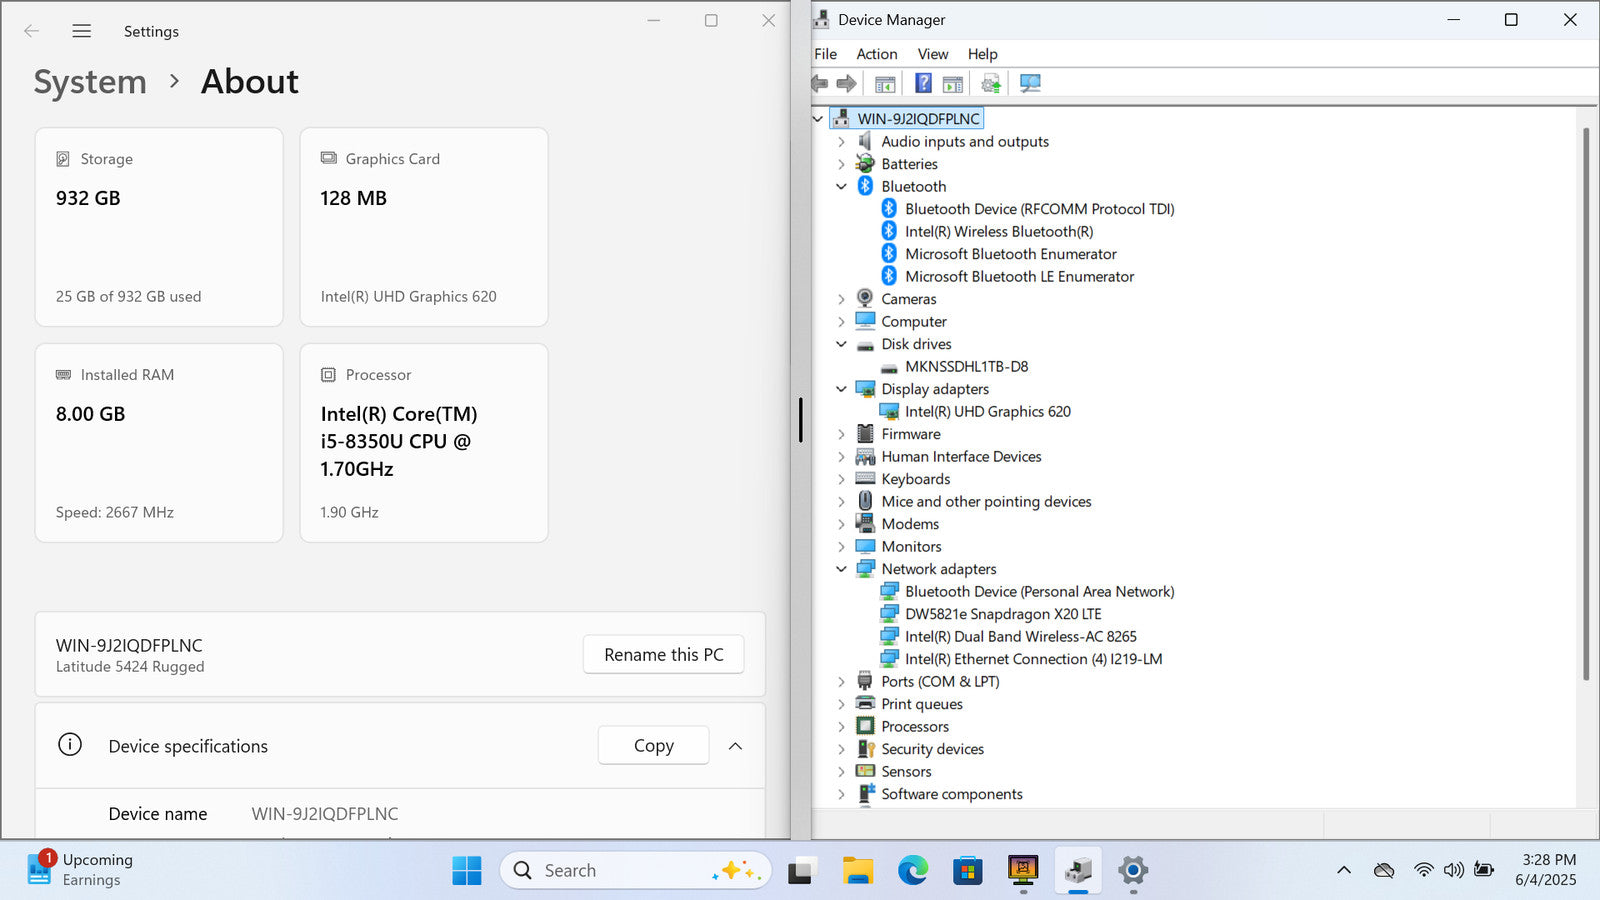Select the Modems category icon

click(865, 523)
